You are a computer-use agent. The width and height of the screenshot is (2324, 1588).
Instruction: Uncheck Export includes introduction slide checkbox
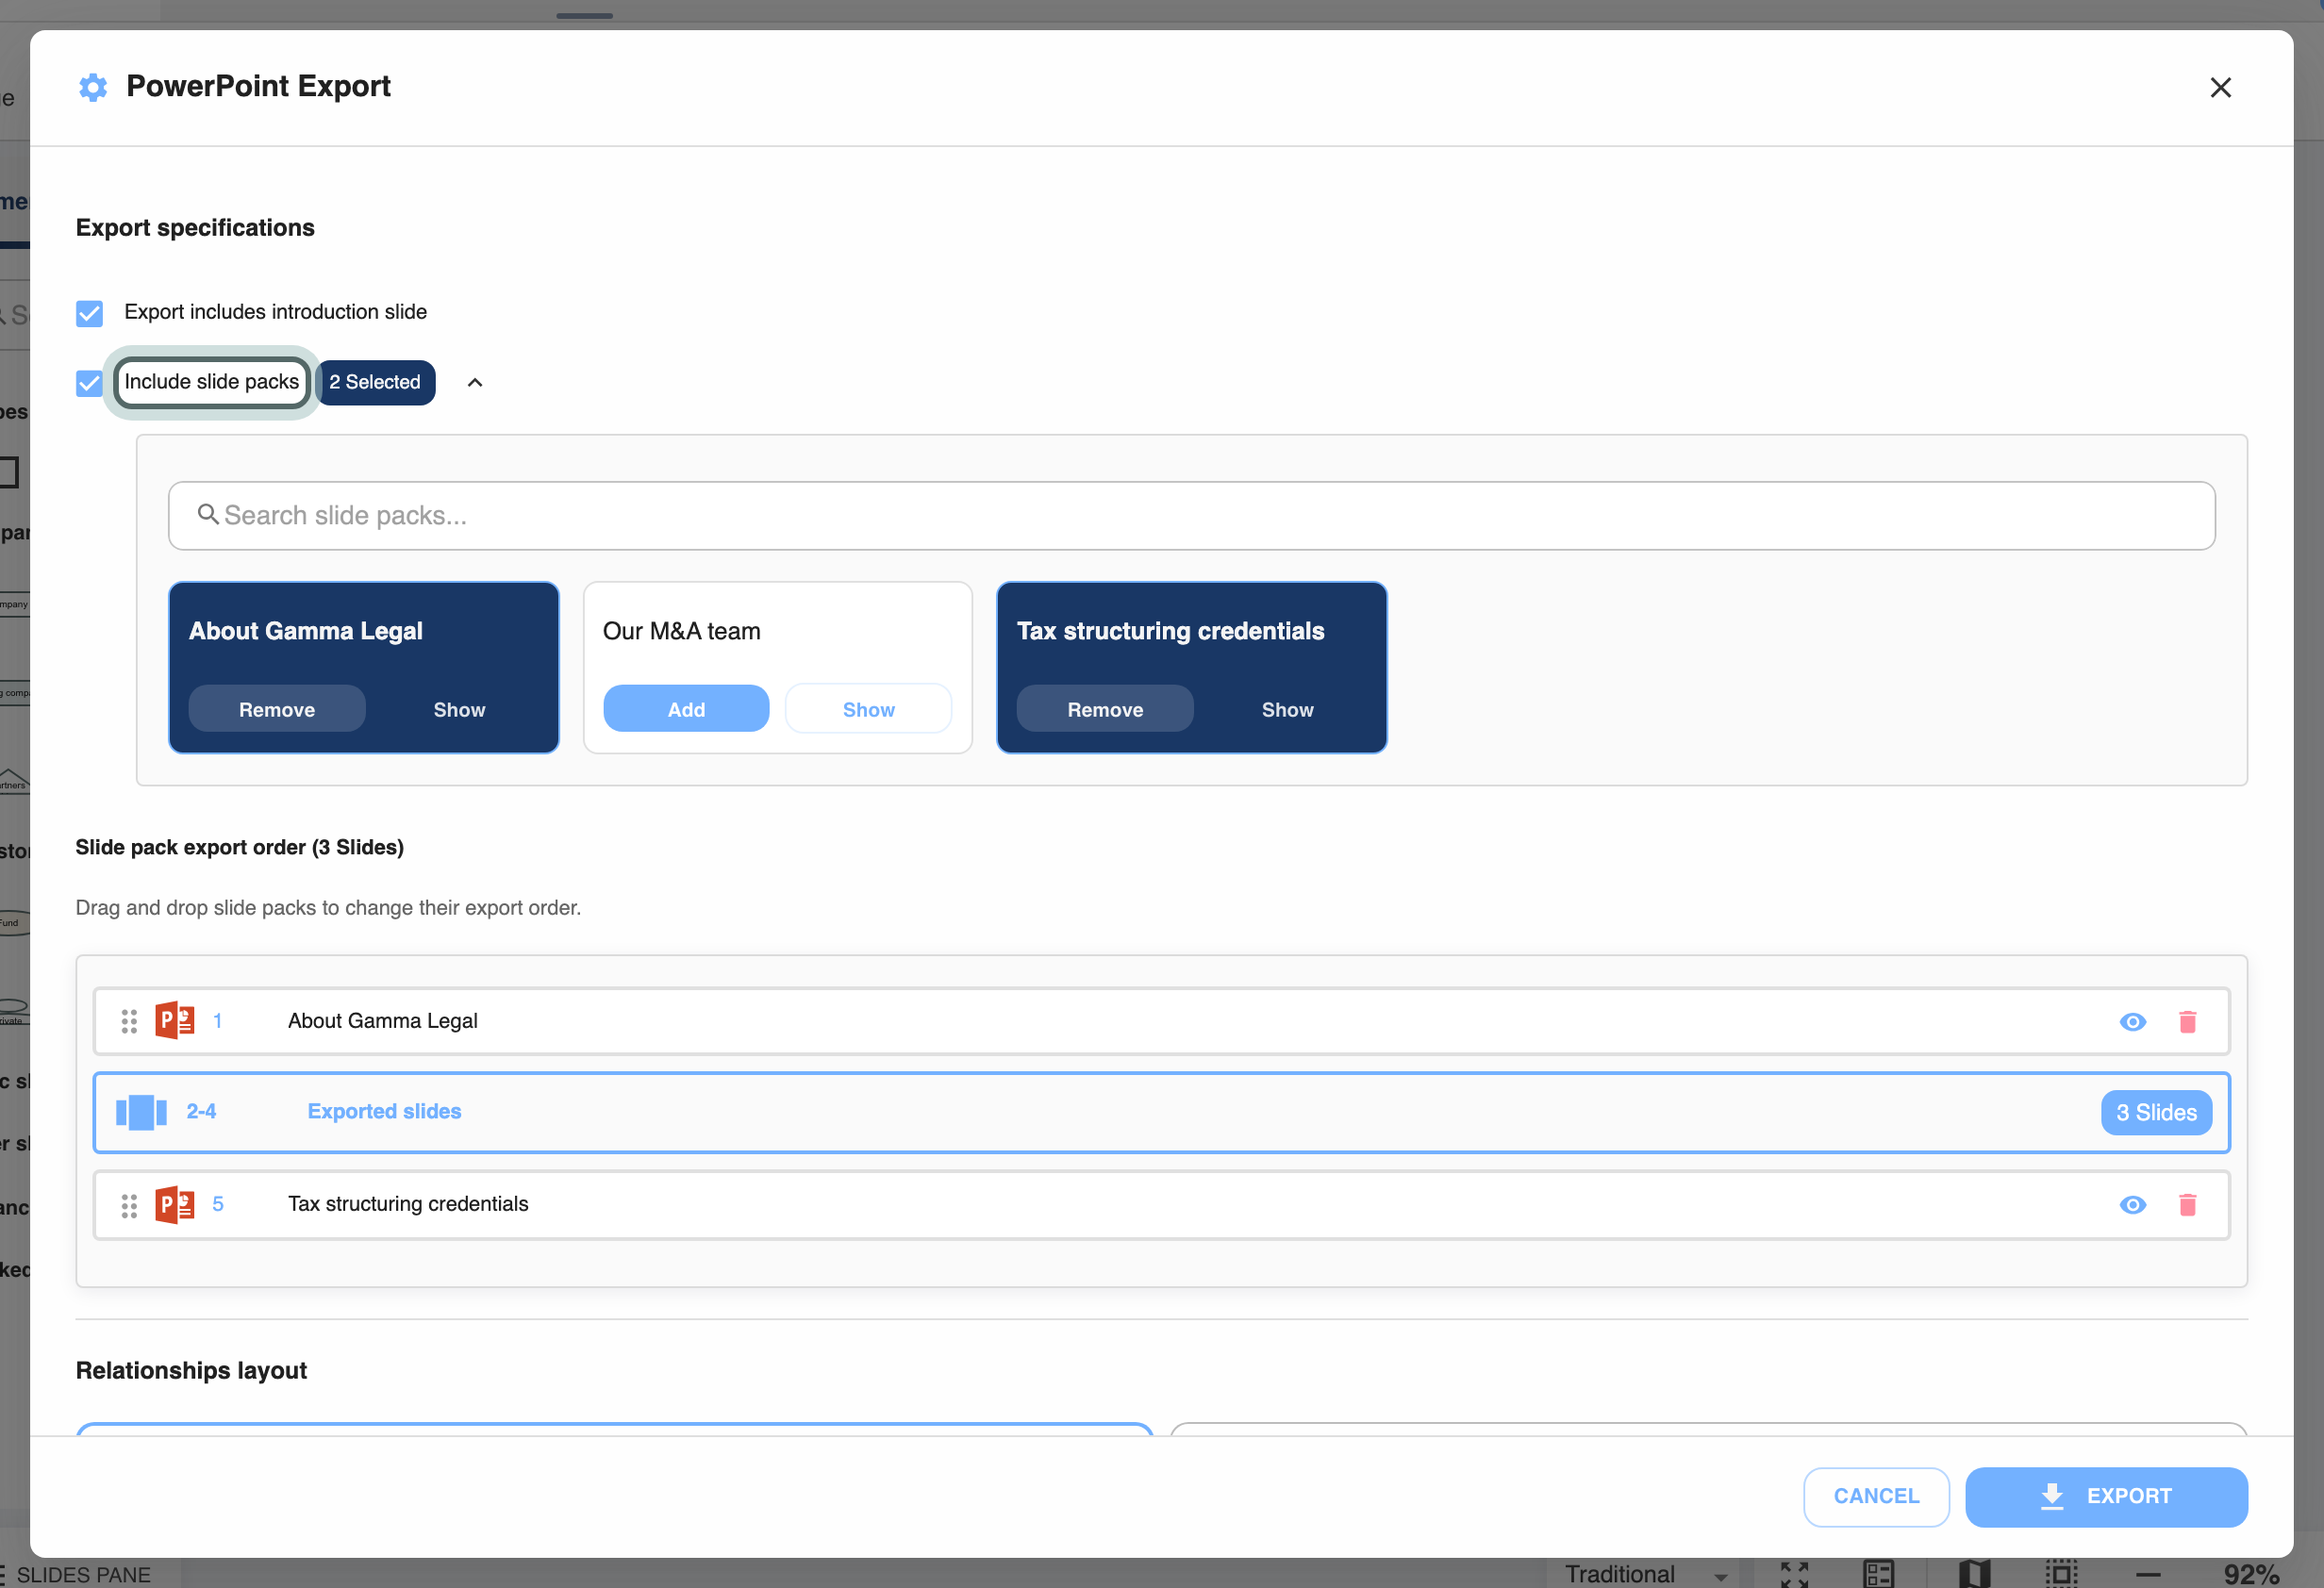[89, 313]
